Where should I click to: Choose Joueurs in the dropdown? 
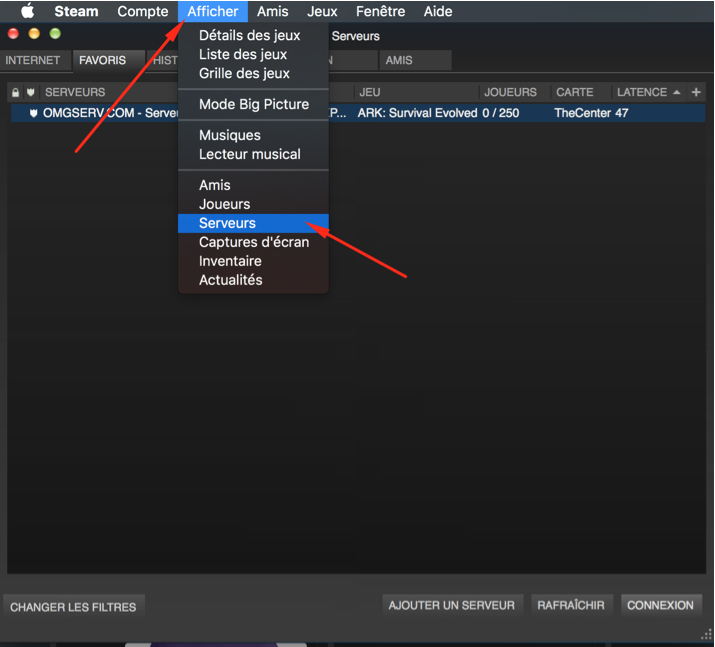[x=253, y=204]
